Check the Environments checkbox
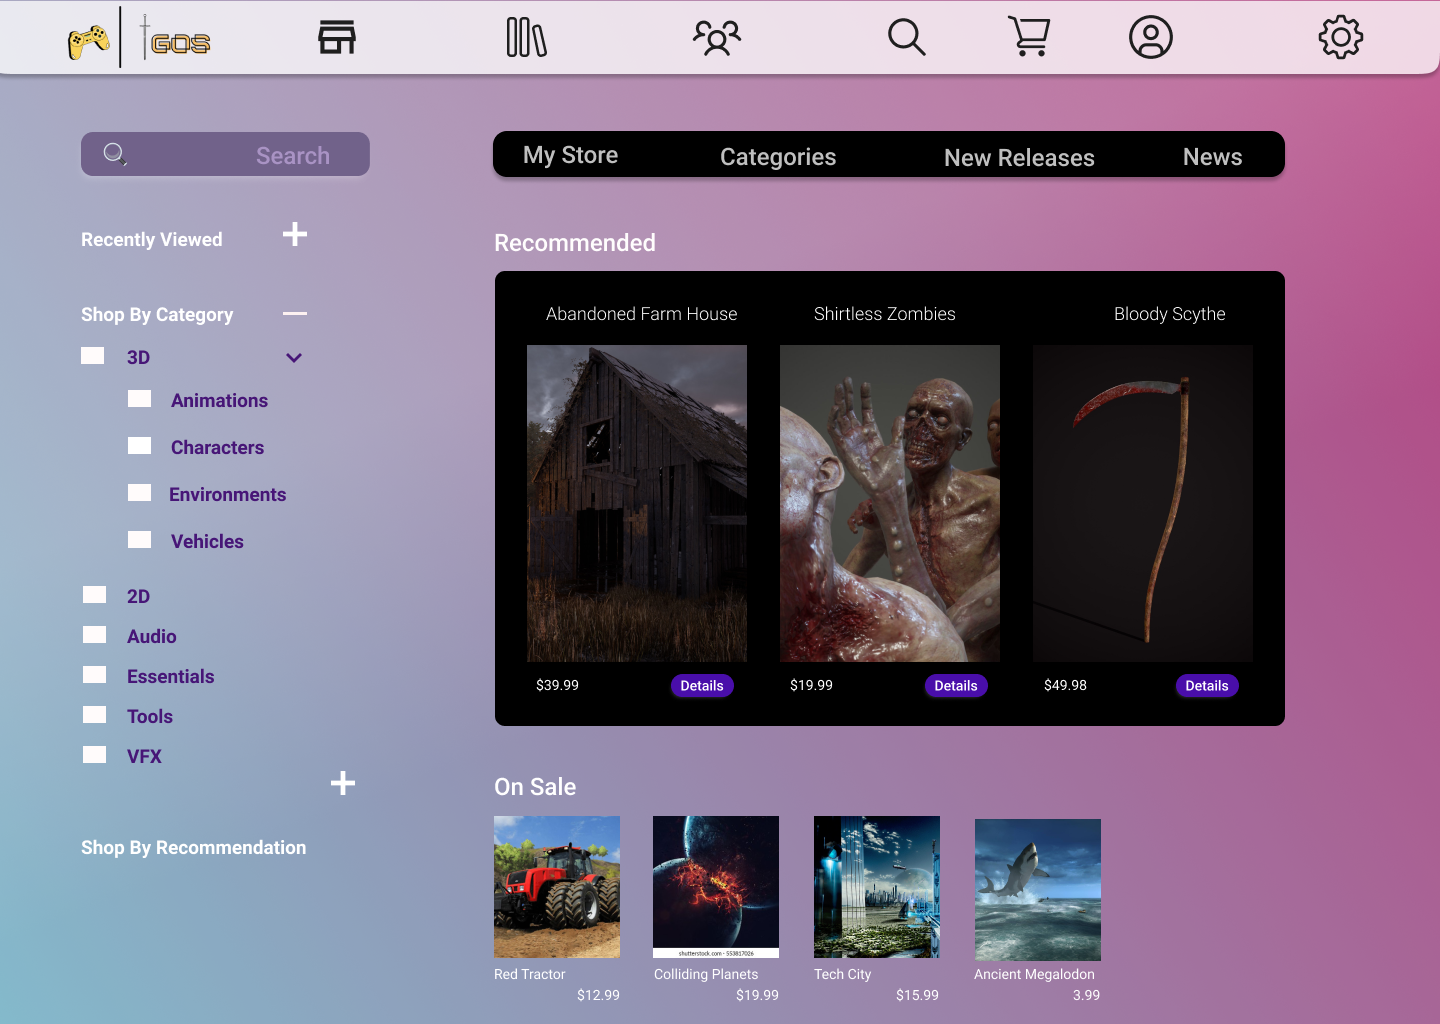 tap(140, 493)
